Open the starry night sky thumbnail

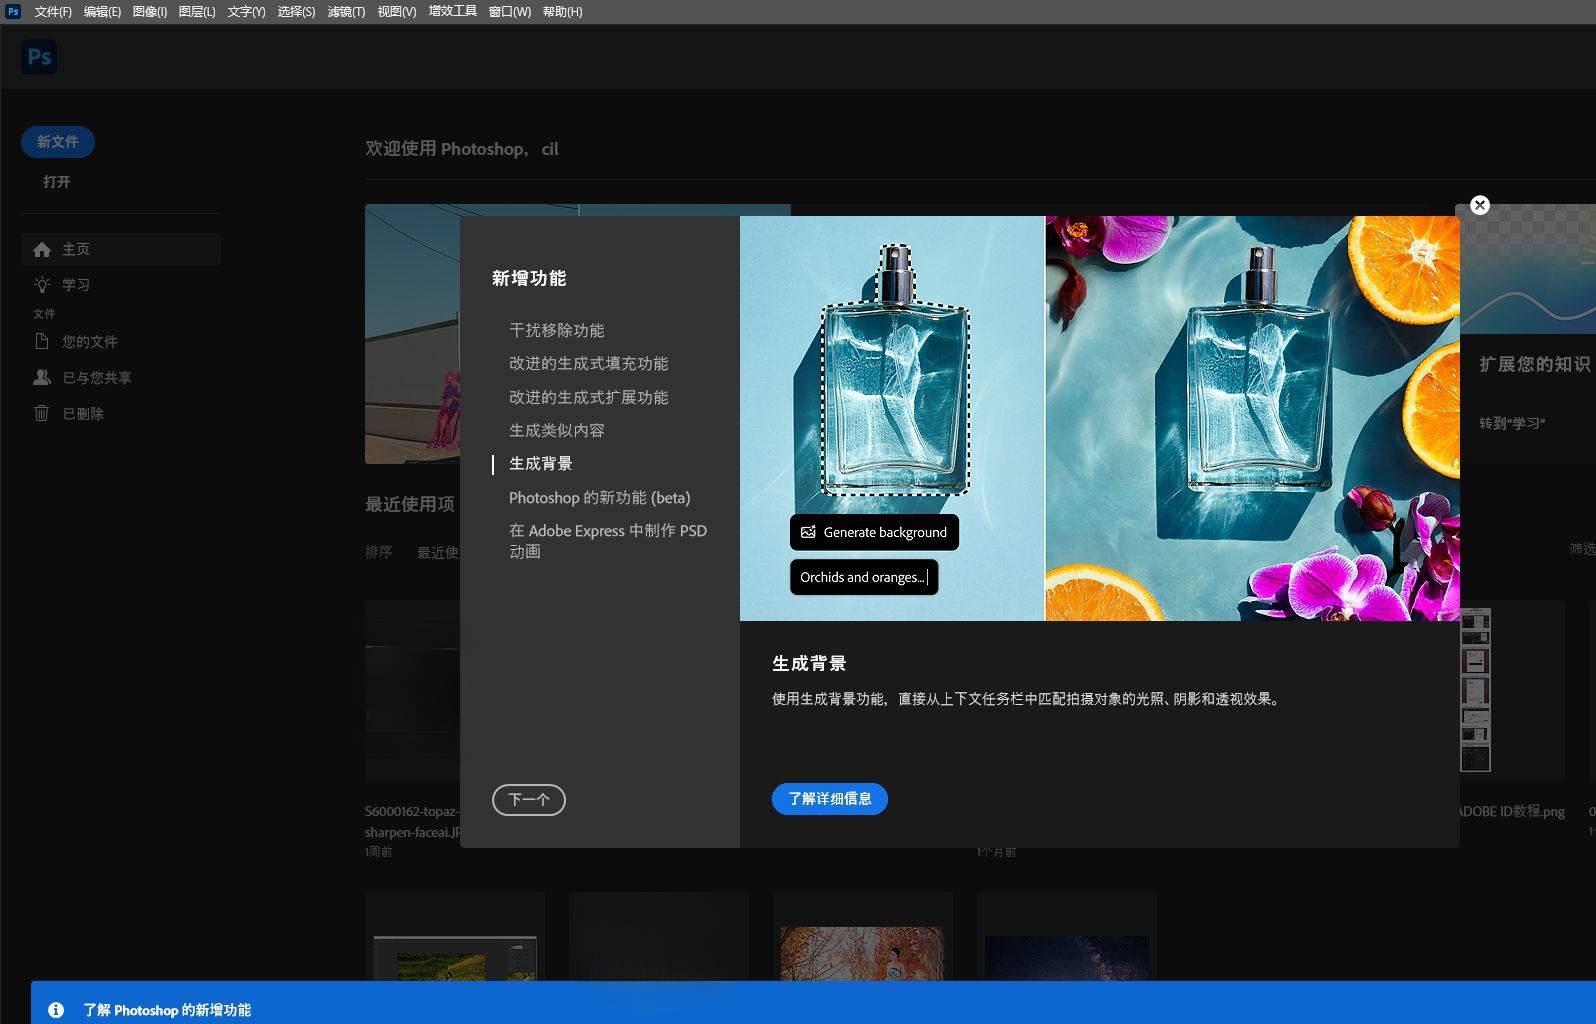(x=1067, y=958)
